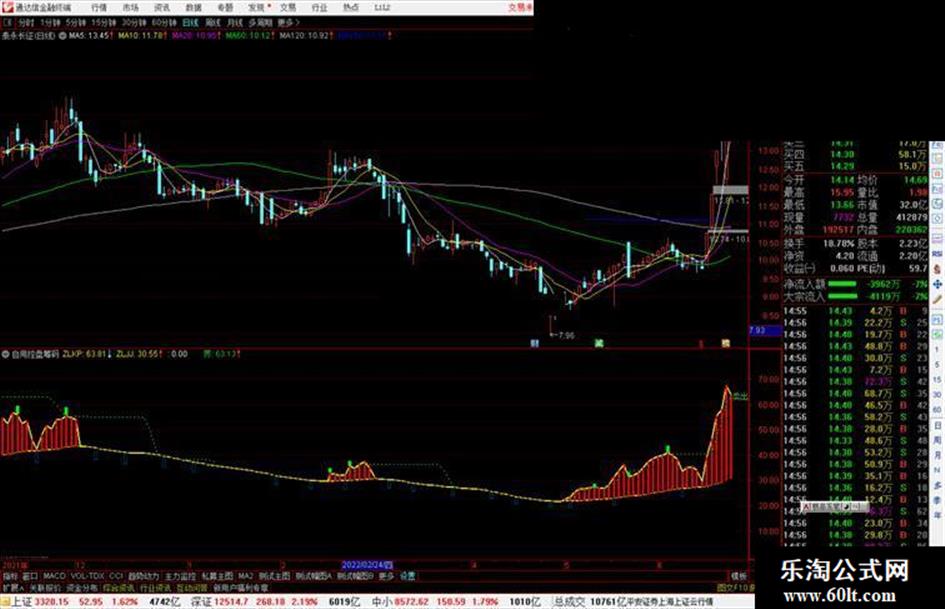Open 设置 indicator settings
Viewport: 945px width, 609px height.
(408, 576)
